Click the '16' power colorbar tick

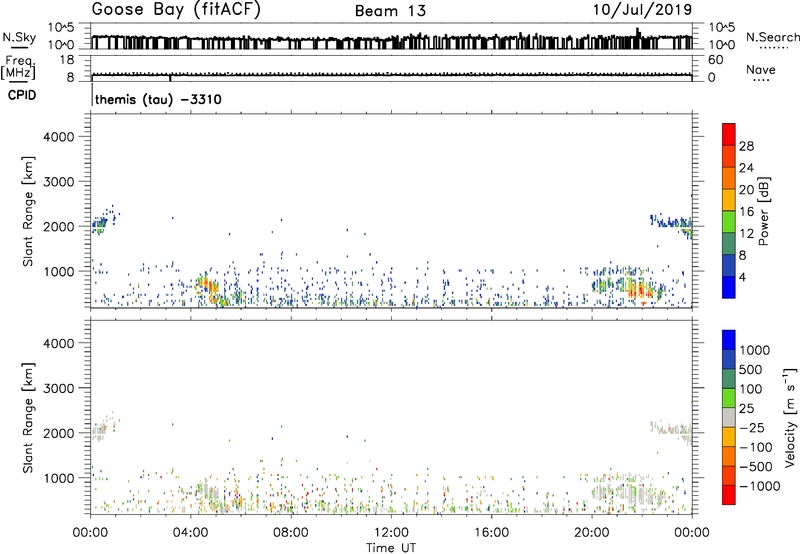746,212
